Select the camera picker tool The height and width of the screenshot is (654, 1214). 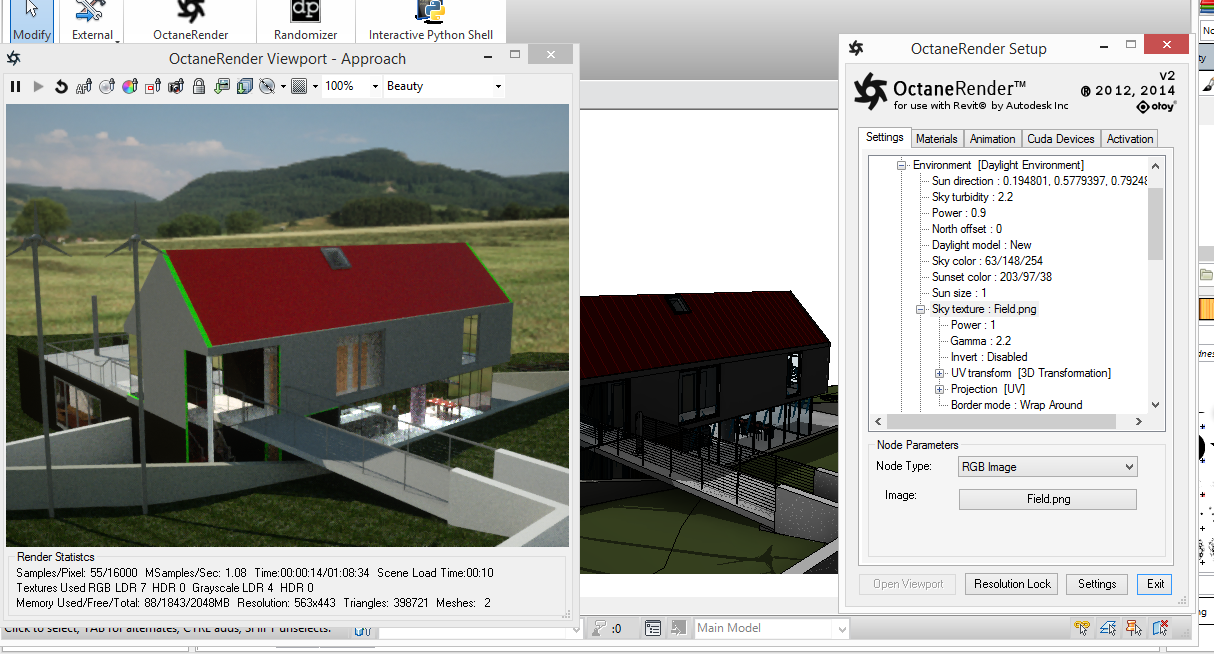176,87
